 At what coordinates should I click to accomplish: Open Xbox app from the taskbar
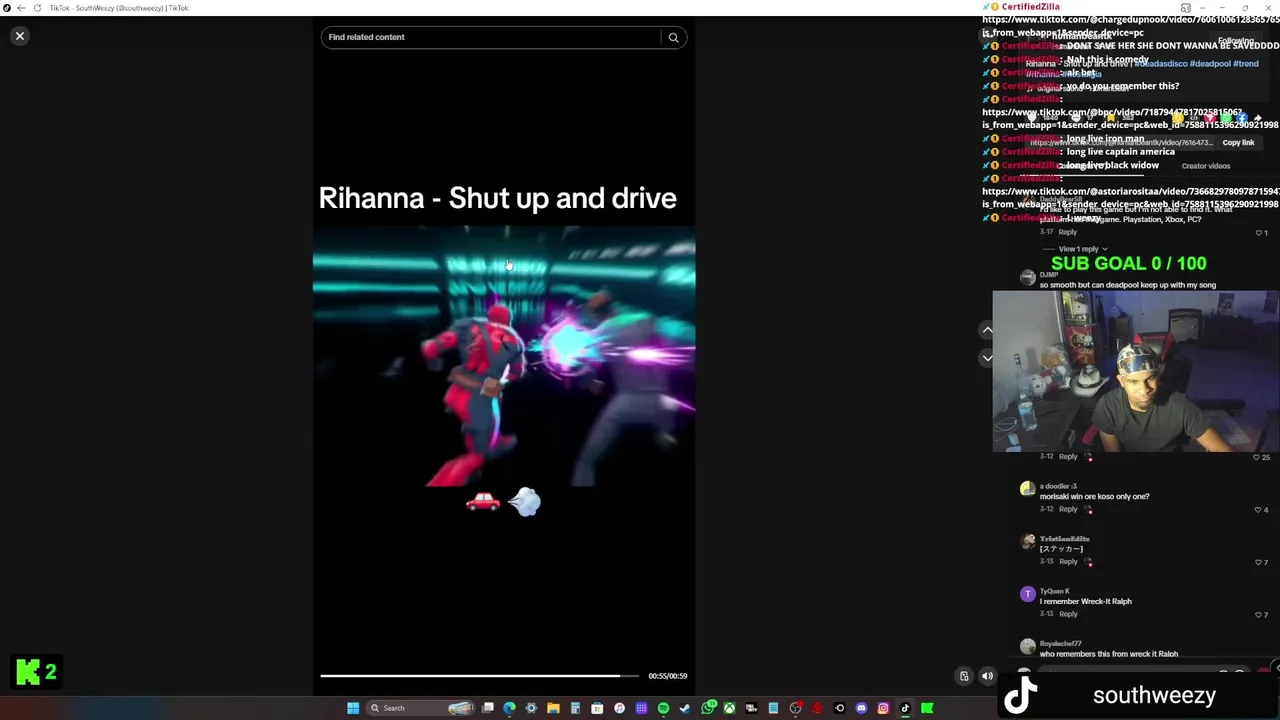pos(729,708)
